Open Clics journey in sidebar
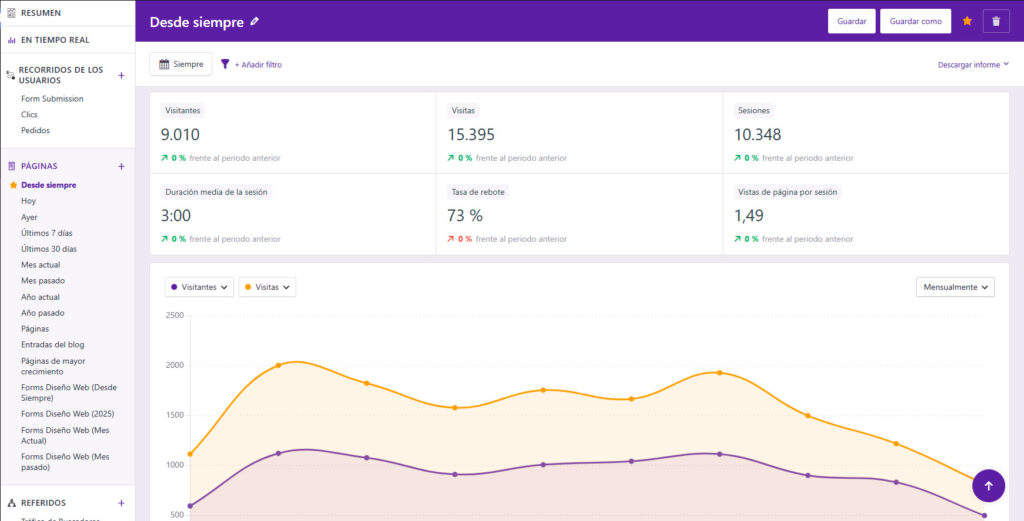 click(x=29, y=114)
